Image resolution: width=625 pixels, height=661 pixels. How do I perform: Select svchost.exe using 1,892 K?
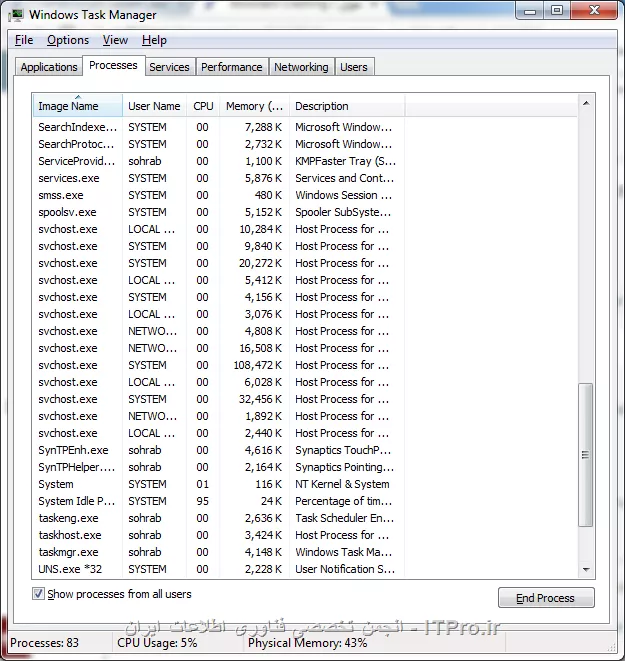pos(219,416)
